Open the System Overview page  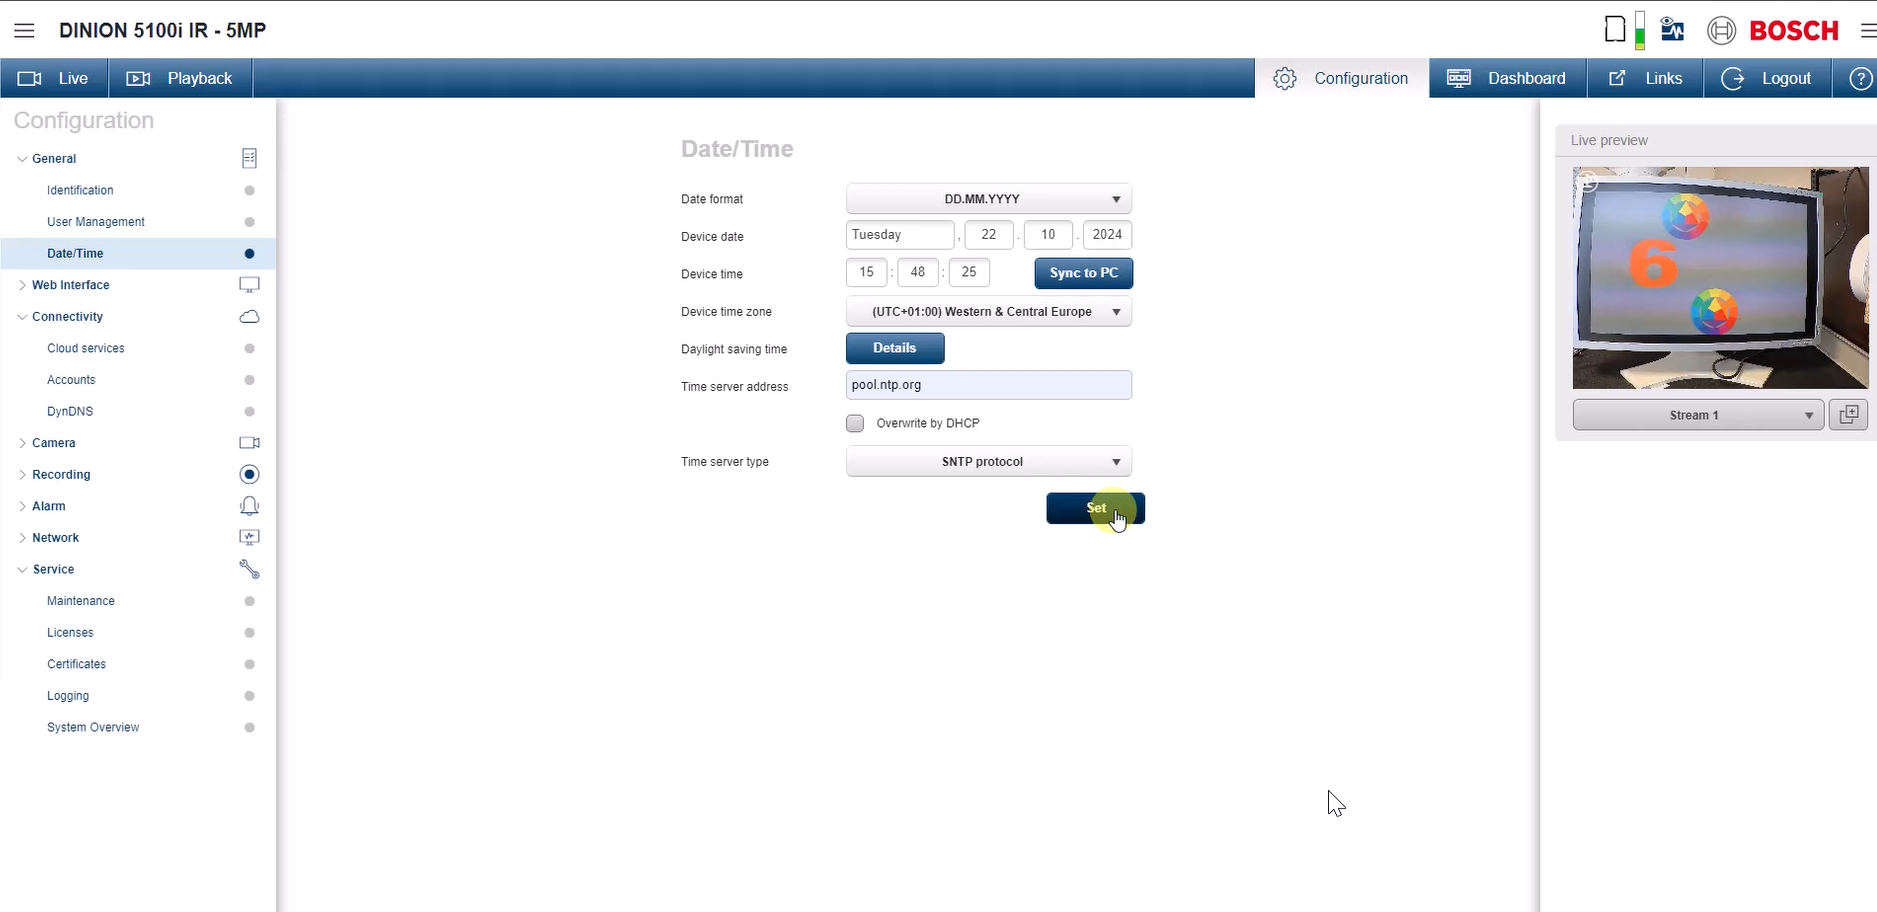(x=93, y=727)
